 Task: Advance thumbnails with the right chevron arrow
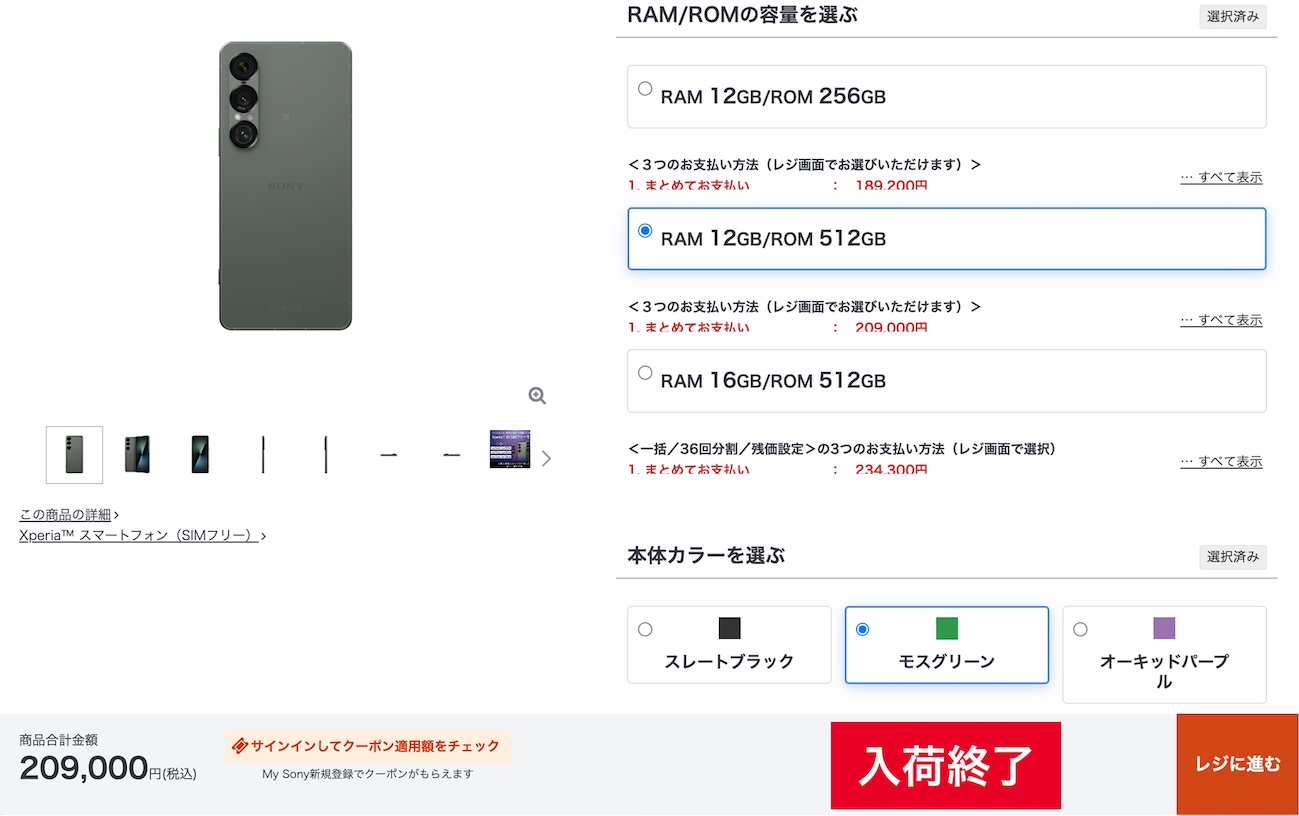point(546,458)
